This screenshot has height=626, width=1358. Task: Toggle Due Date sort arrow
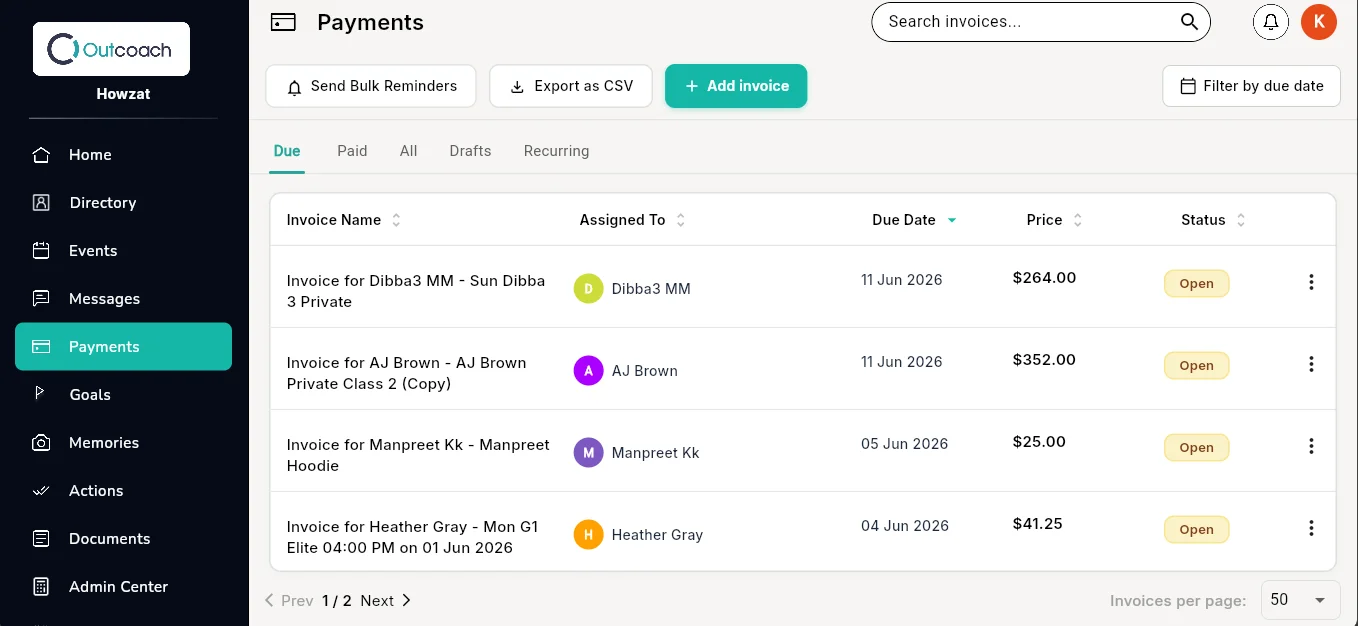coord(951,220)
